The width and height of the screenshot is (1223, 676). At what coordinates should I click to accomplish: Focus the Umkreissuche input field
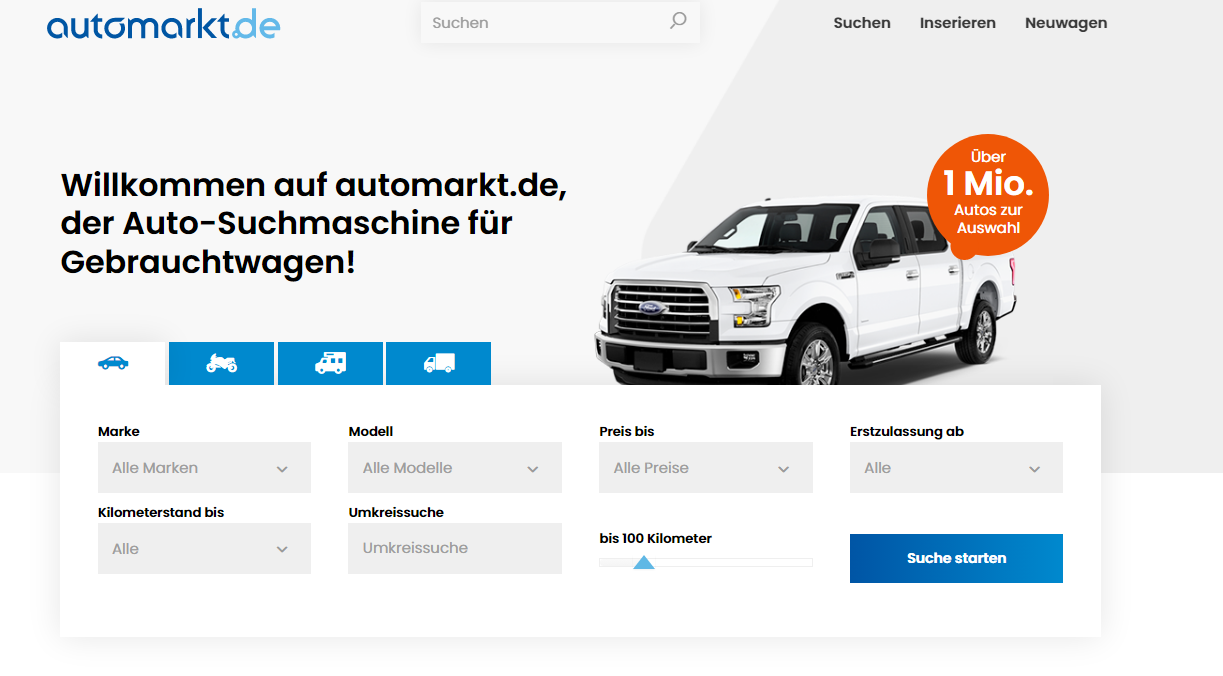(455, 548)
